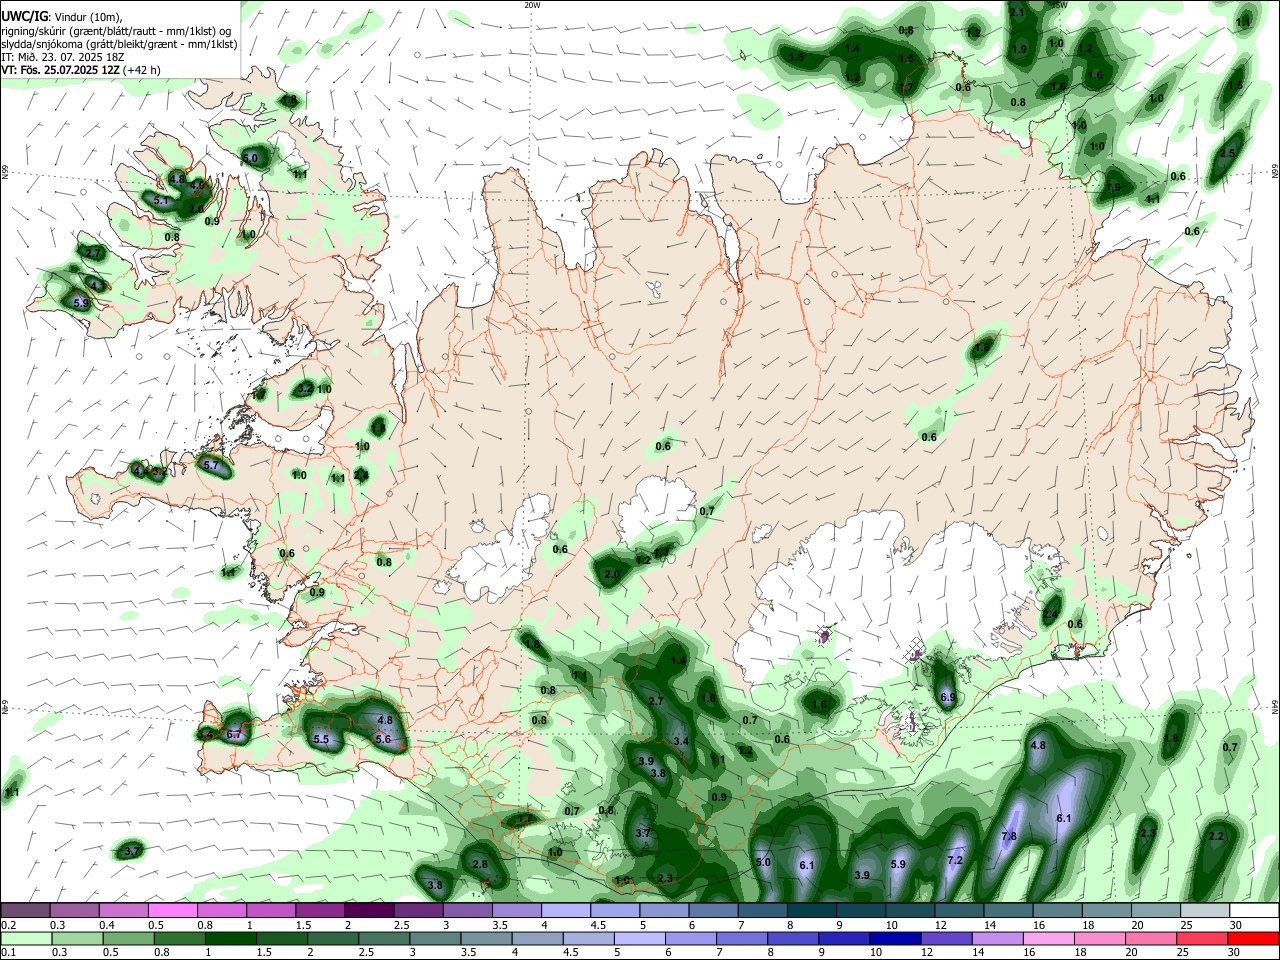The height and width of the screenshot is (960, 1280).
Task: Click the 6.7 precipitation value
Action: pyautogui.click(x=234, y=734)
